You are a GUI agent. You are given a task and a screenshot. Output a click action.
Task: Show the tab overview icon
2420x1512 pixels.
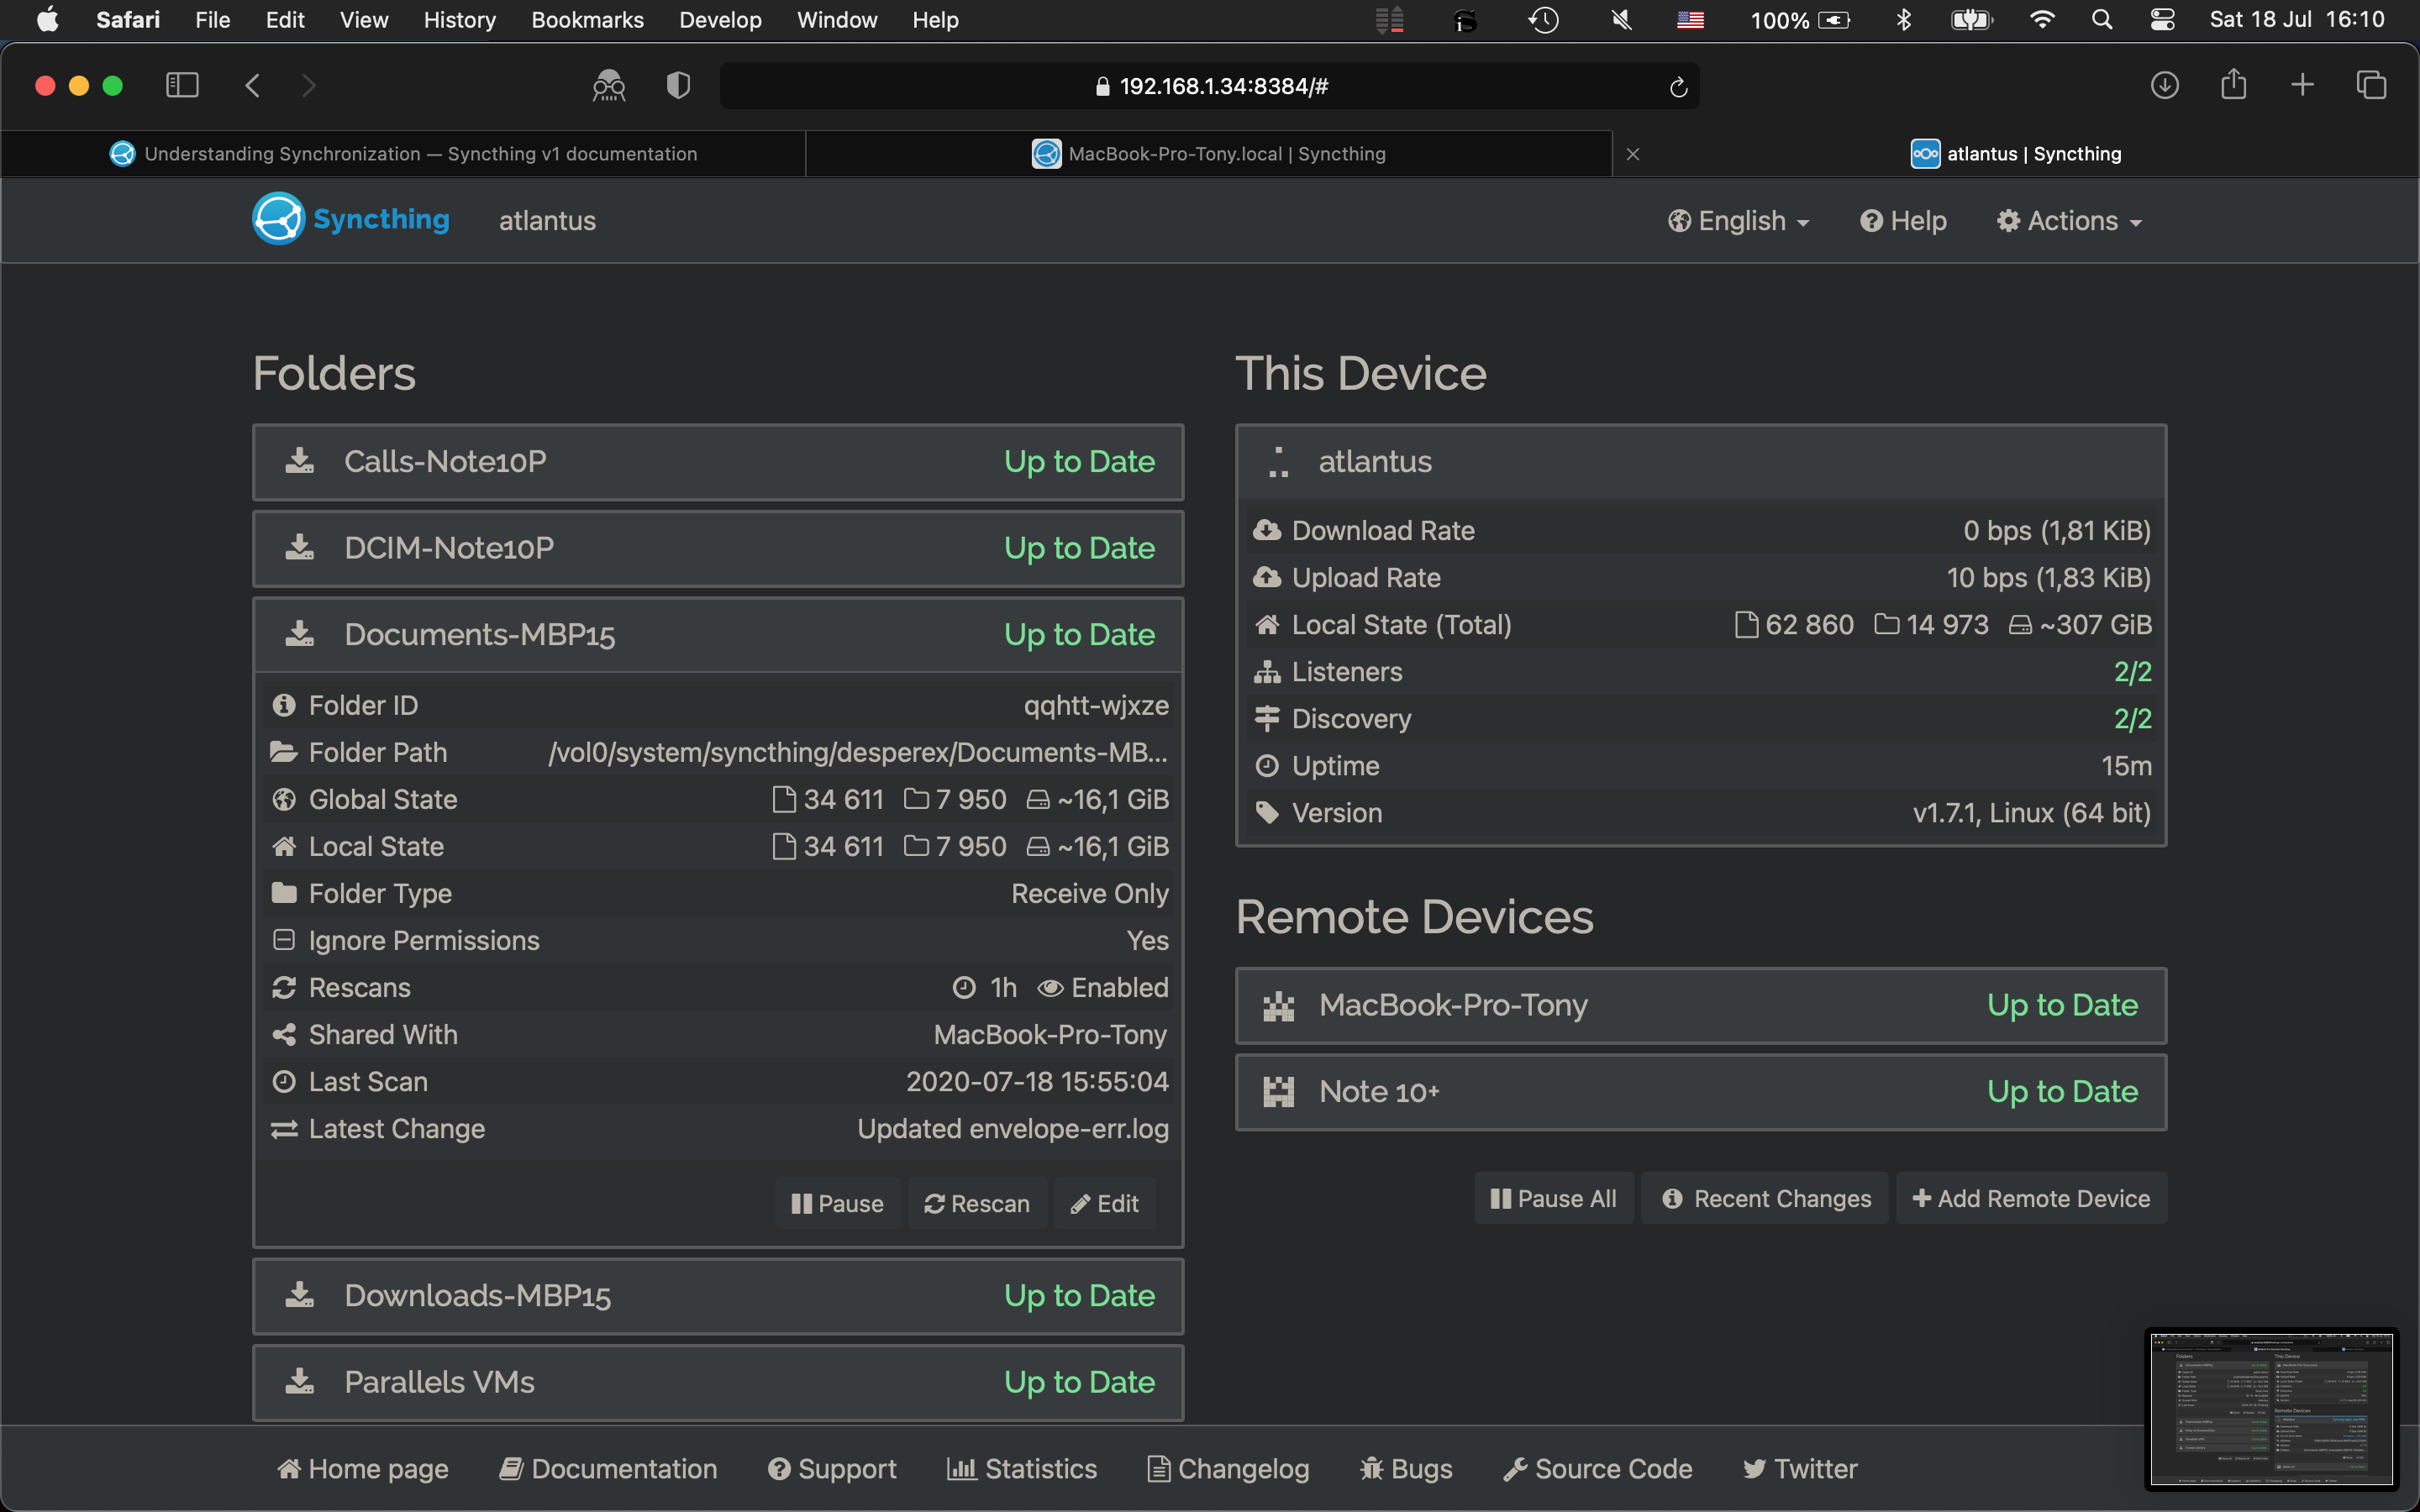pos(2371,86)
